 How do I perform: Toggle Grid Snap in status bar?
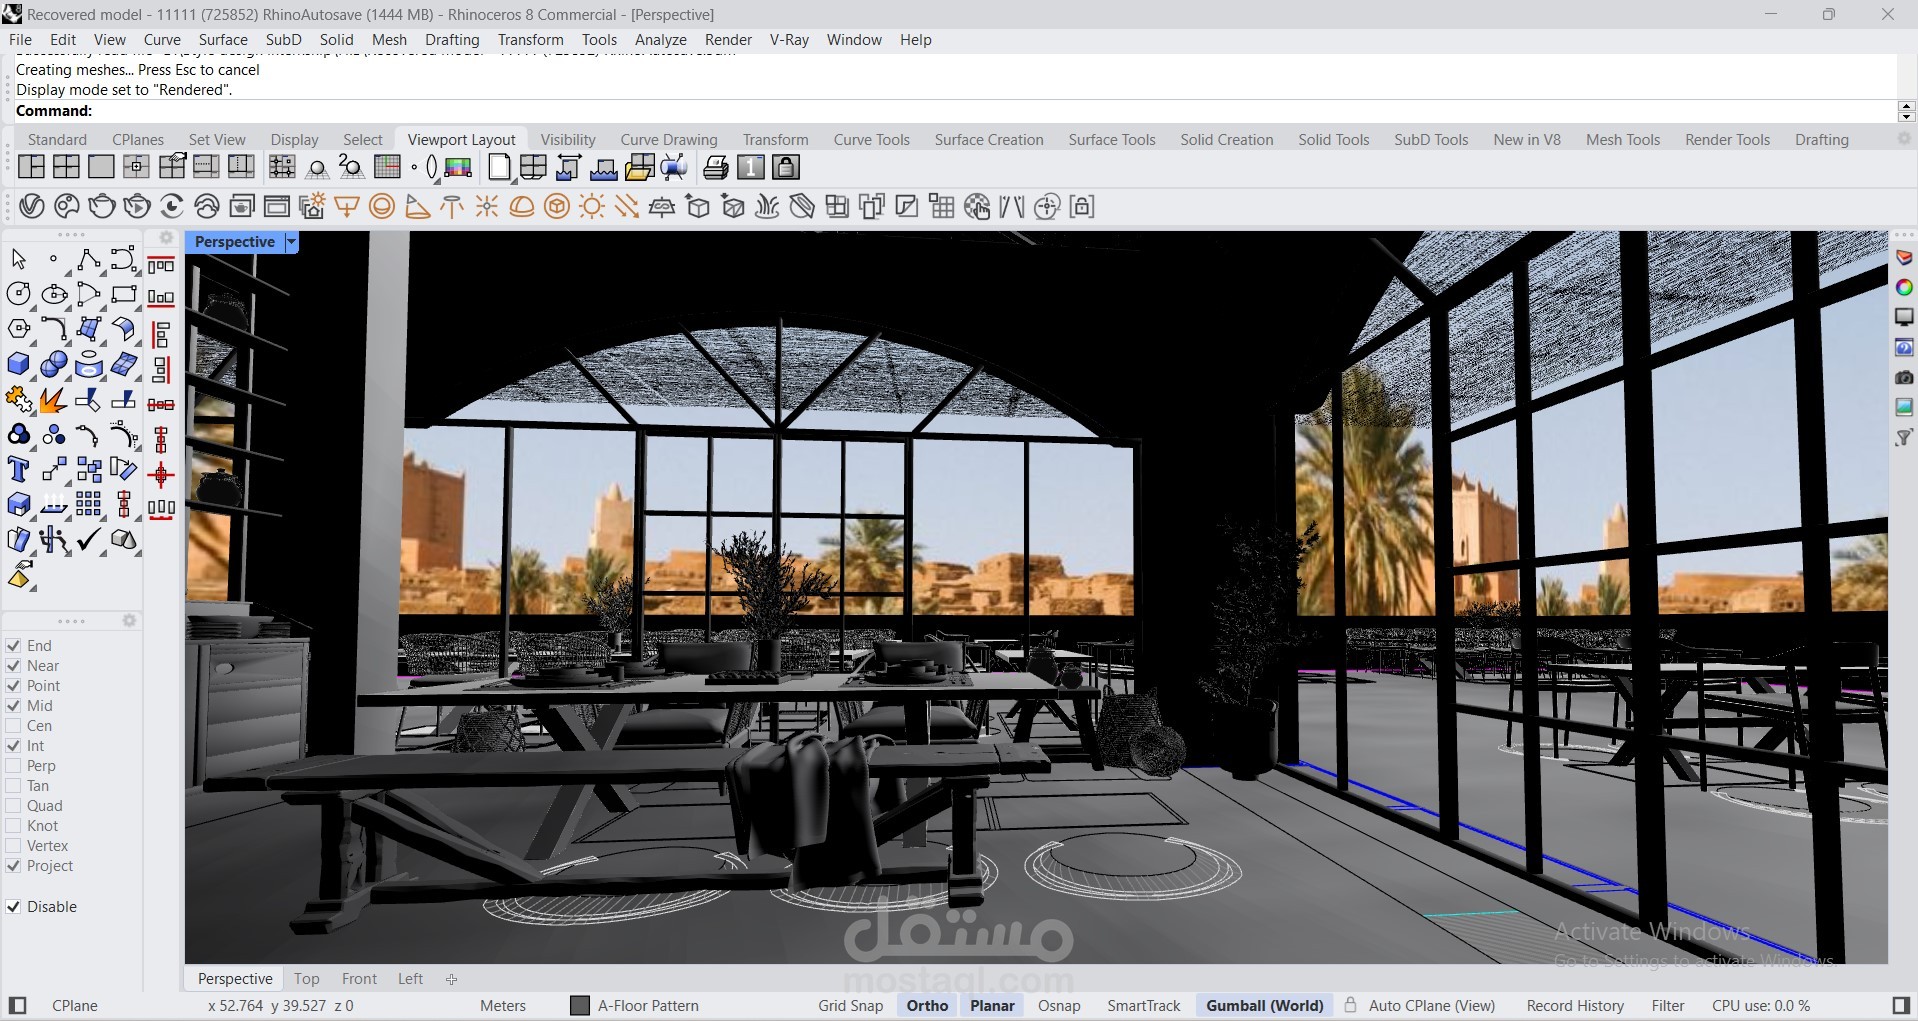coord(851,1006)
